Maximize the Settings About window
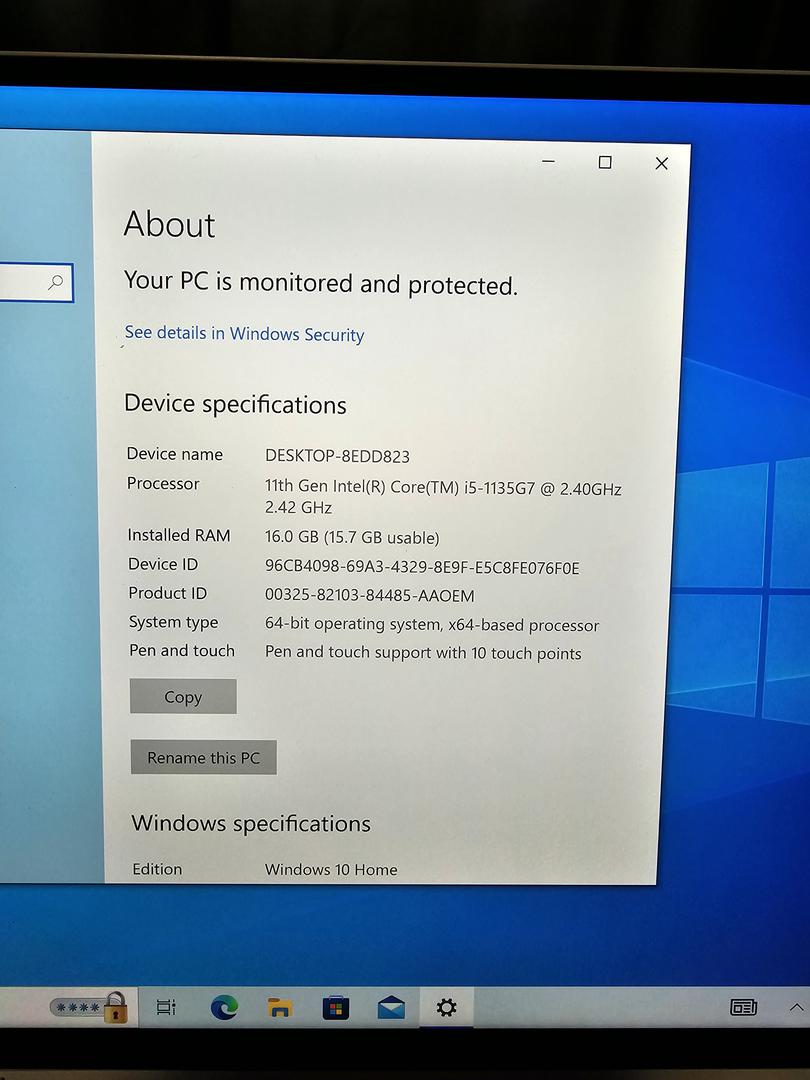 [604, 162]
